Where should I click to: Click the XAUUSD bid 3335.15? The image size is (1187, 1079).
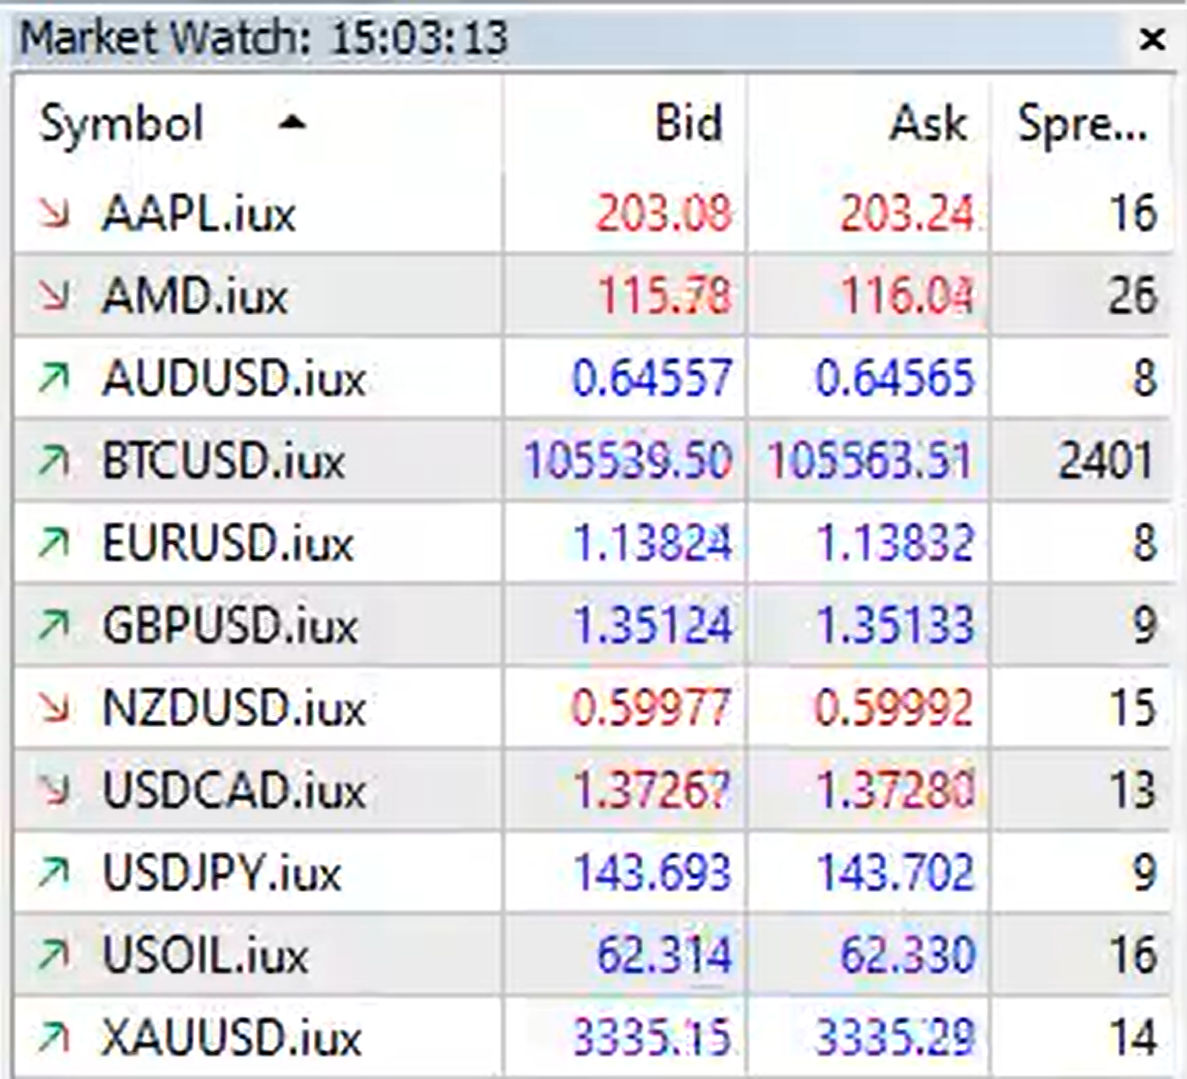[x=653, y=1039]
